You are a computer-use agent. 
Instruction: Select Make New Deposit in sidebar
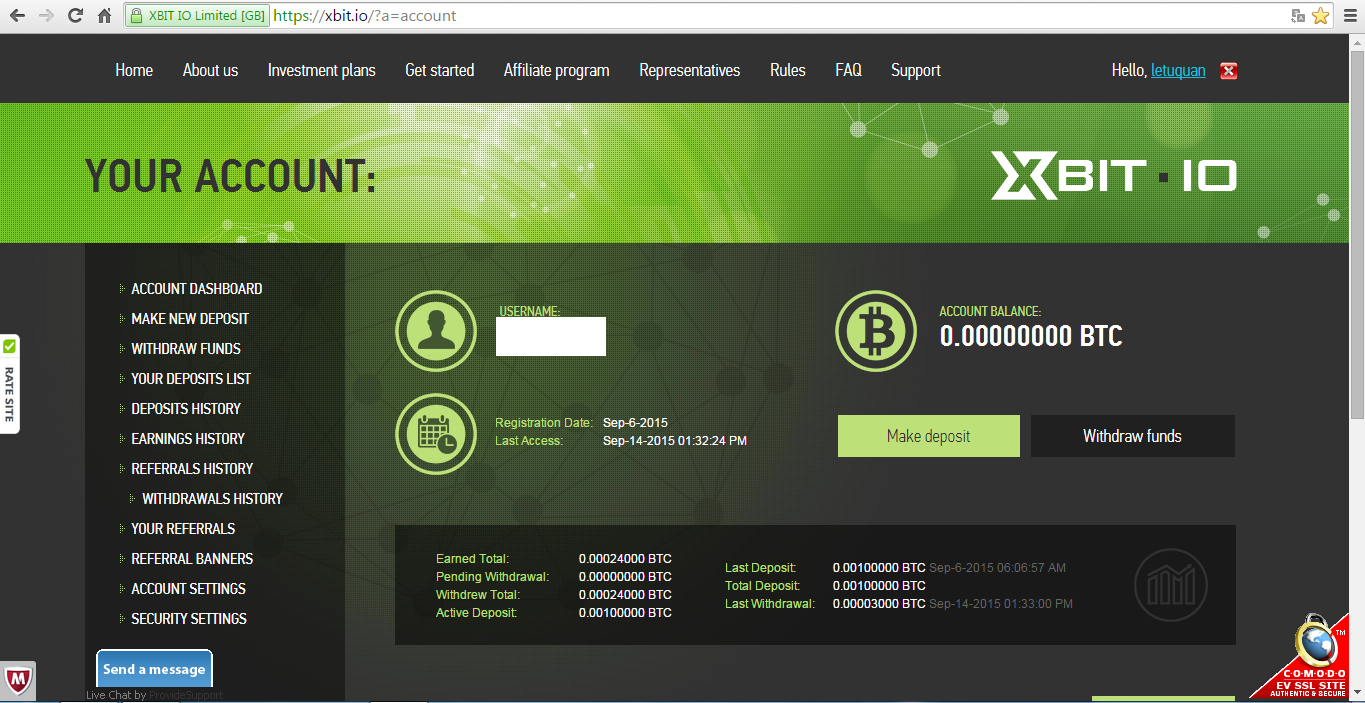click(x=189, y=319)
